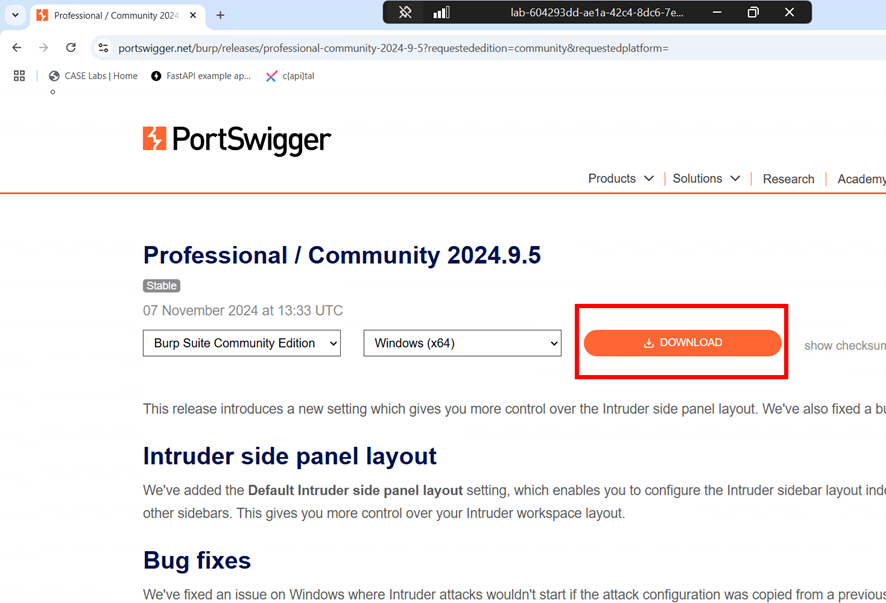
Task: Click the orange DOWNLOAD button
Action: (x=683, y=342)
